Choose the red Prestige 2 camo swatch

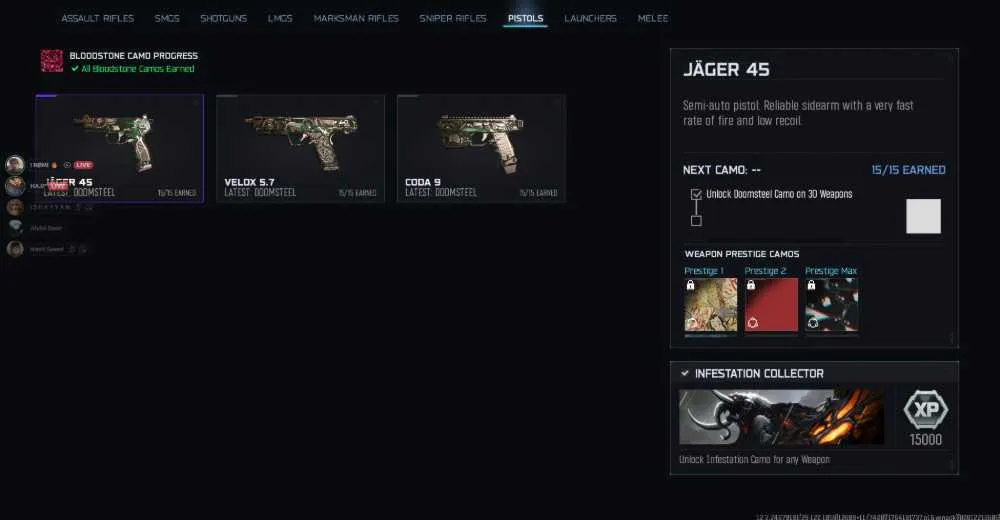pyautogui.click(x=771, y=304)
